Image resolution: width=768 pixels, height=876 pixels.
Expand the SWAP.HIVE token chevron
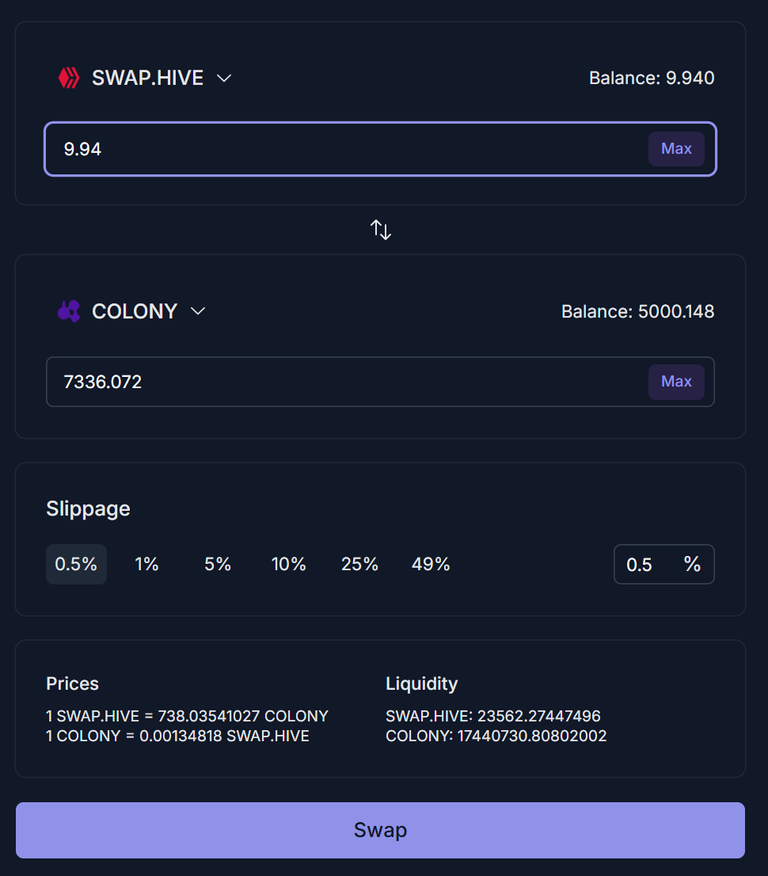[x=224, y=78]
